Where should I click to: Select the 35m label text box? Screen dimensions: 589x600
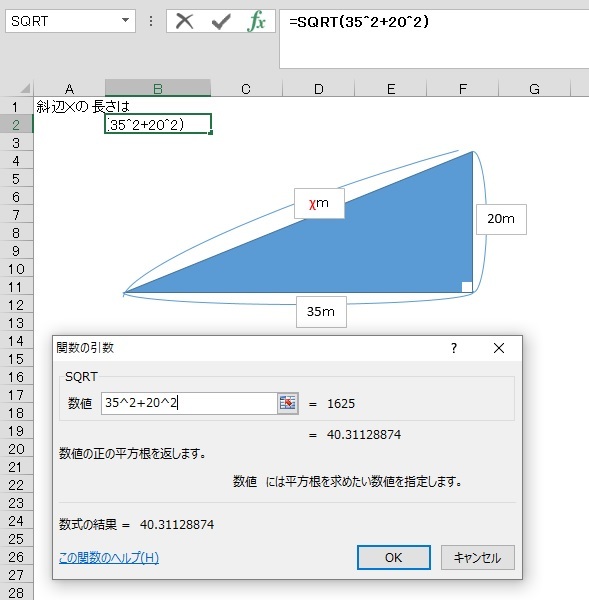(x=321, y=311)
